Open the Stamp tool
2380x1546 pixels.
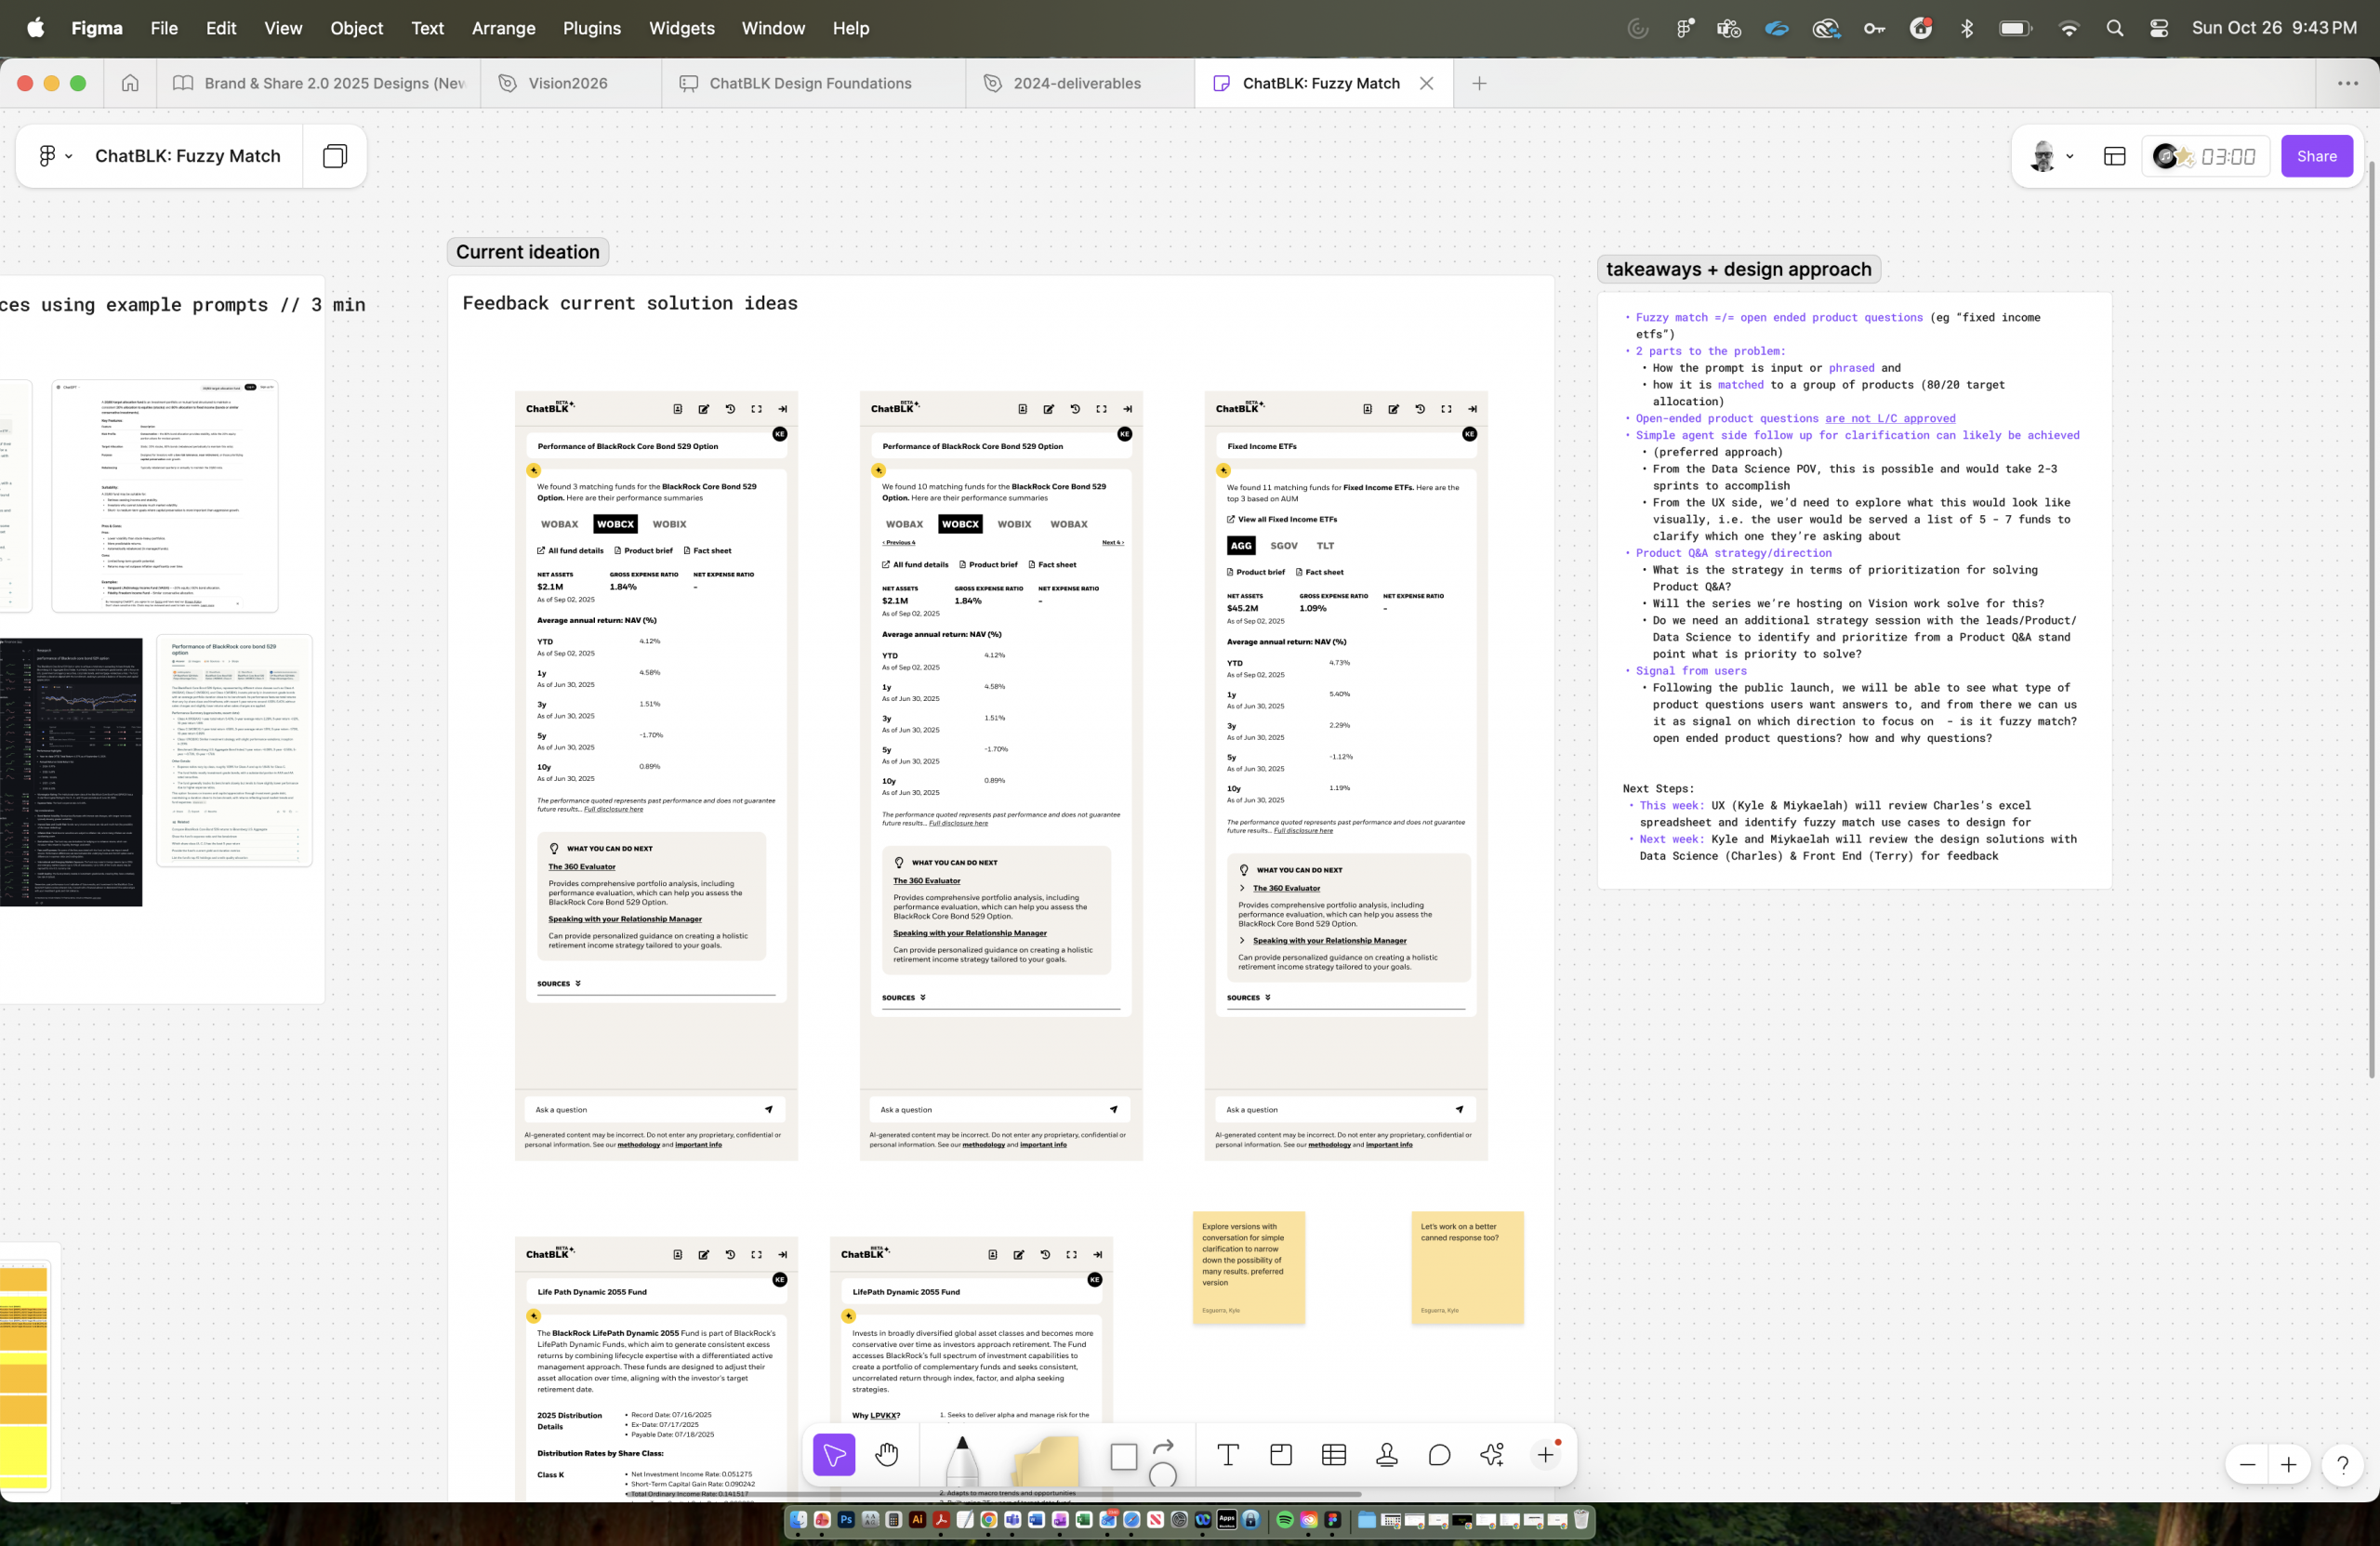(1387, 1454)
